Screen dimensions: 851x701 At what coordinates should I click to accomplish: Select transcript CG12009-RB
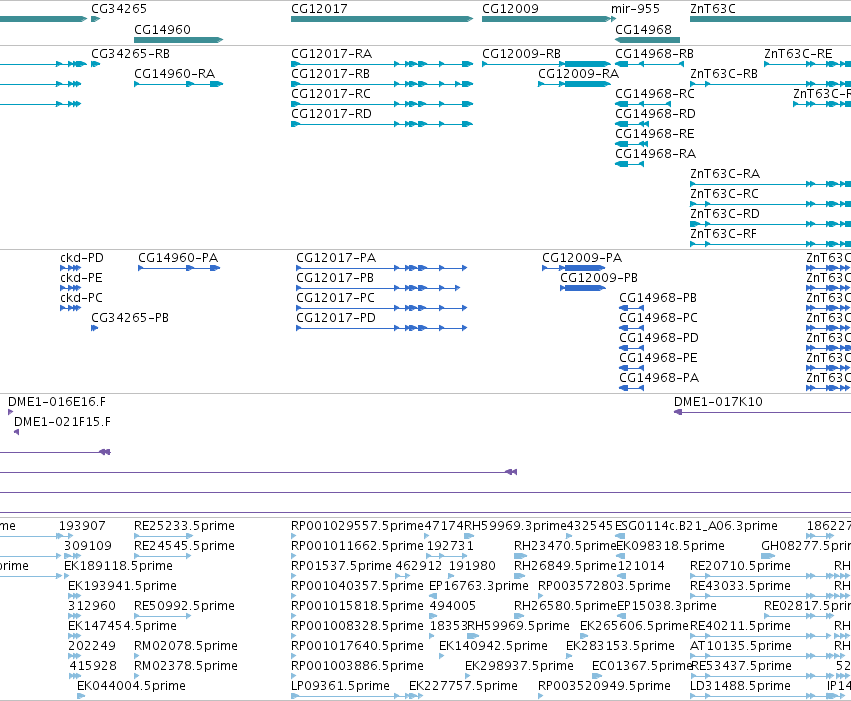[521, 54]
